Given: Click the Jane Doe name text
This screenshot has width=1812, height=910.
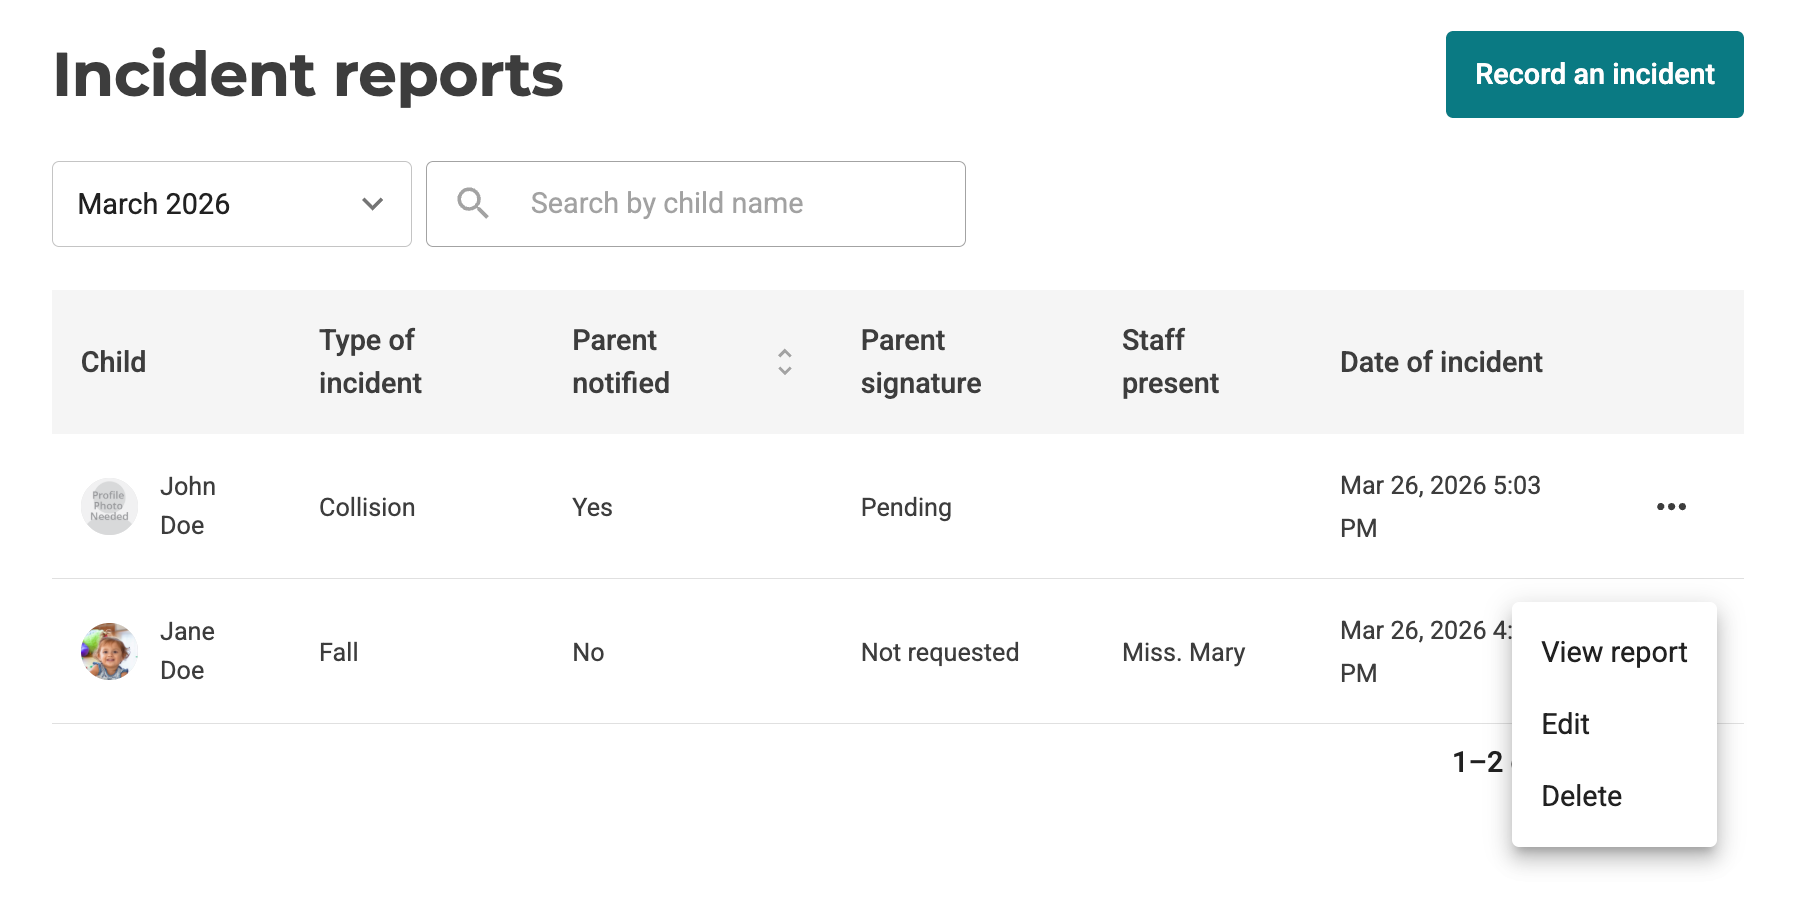Looking at the screenshot, I should 187,651.
